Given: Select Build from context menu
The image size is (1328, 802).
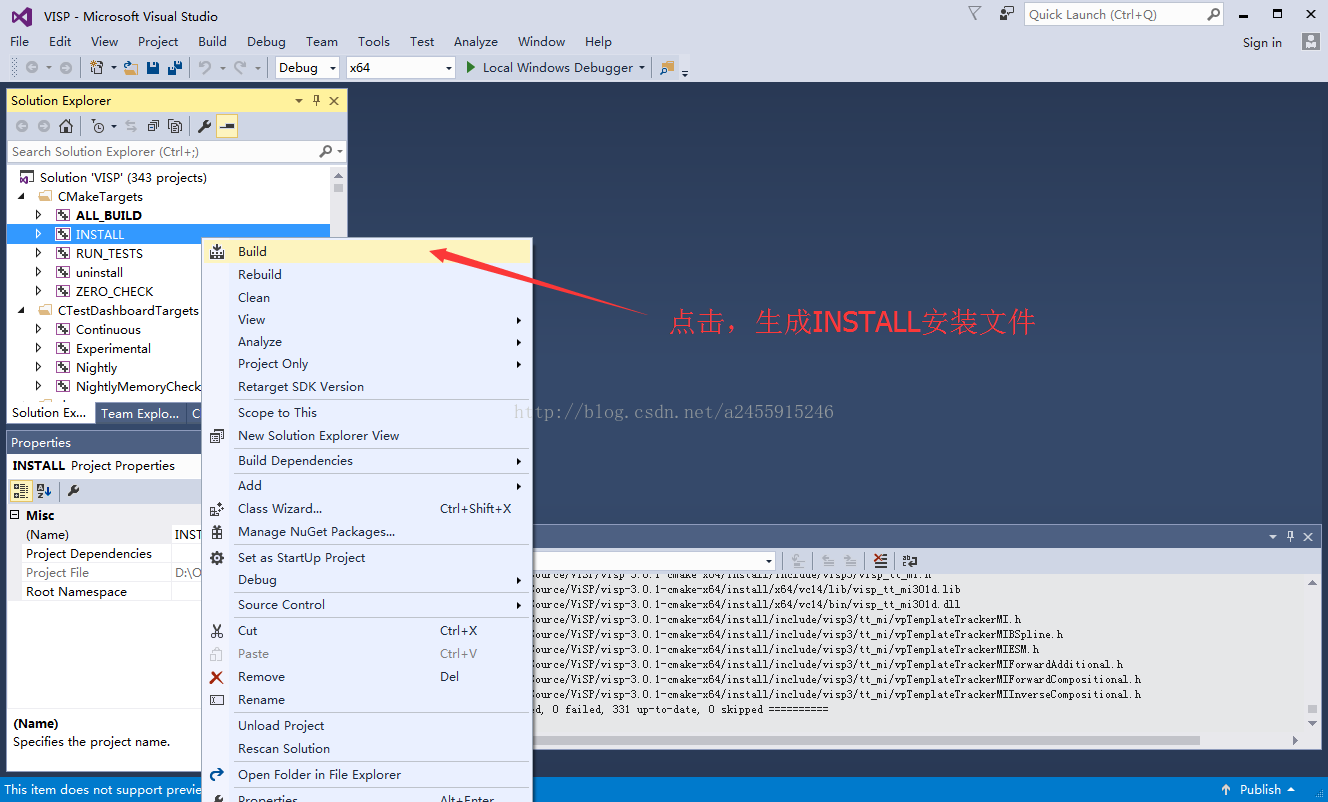Looking at the screenshot, I should click(367, 252).
